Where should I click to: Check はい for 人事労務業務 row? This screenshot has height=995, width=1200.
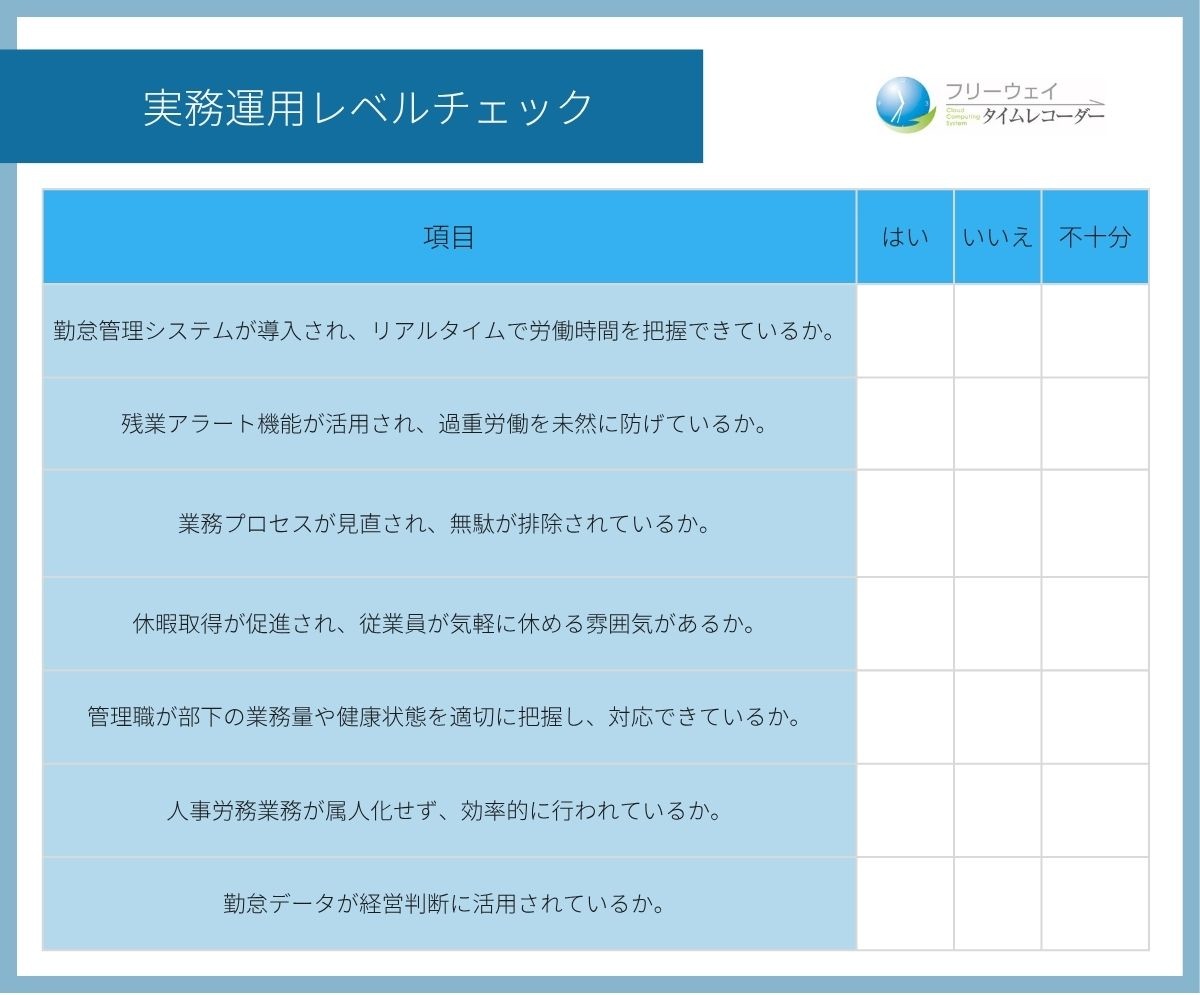905,811
